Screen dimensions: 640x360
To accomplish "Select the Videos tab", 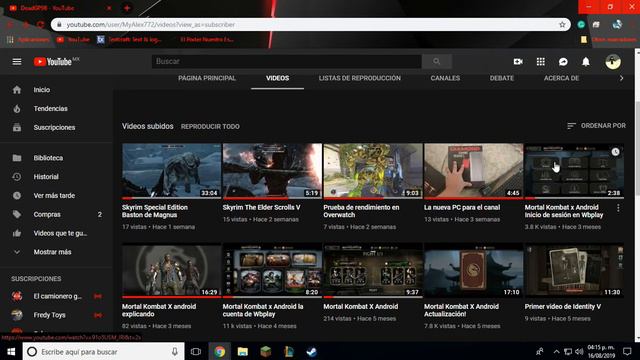I will 278,78.
